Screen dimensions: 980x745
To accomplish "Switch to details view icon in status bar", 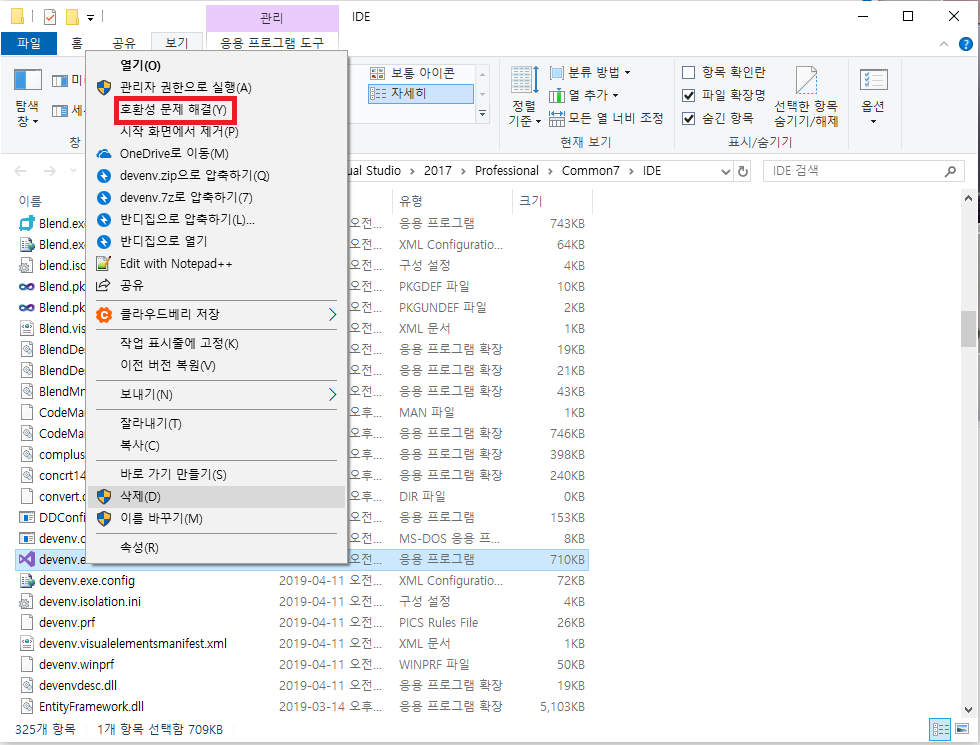I will 941,729.
